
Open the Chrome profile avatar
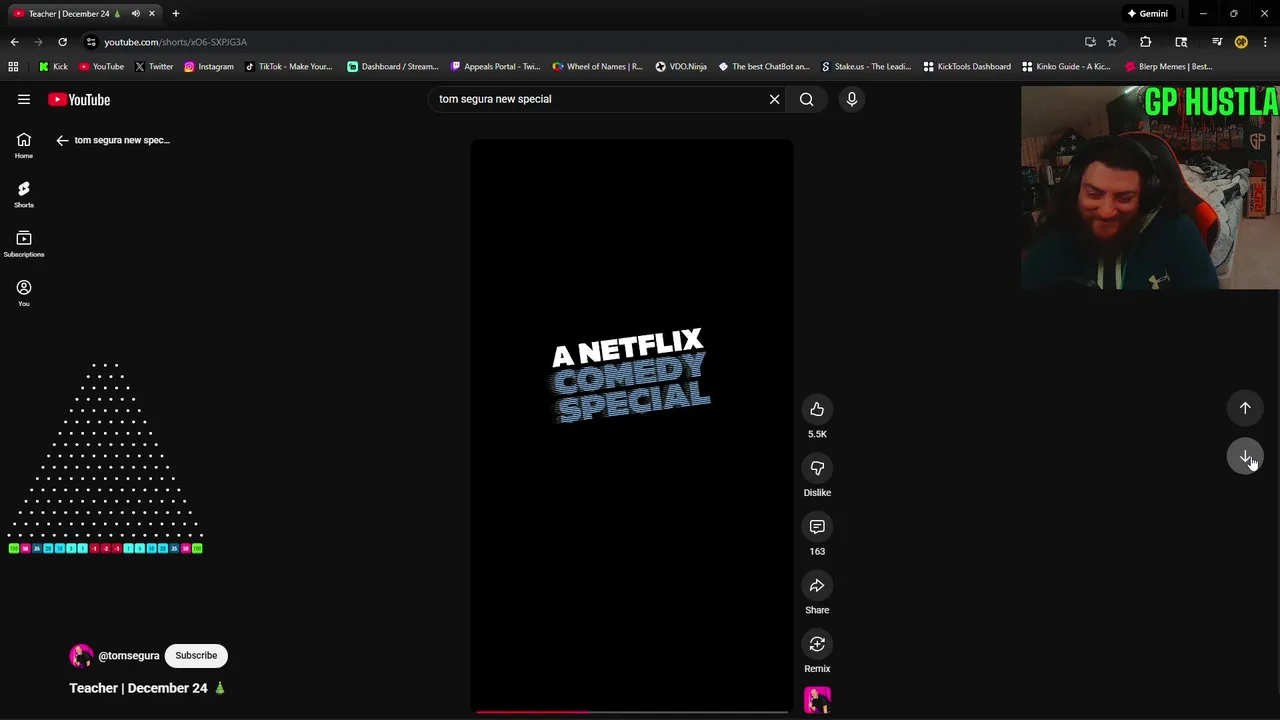1241,42
